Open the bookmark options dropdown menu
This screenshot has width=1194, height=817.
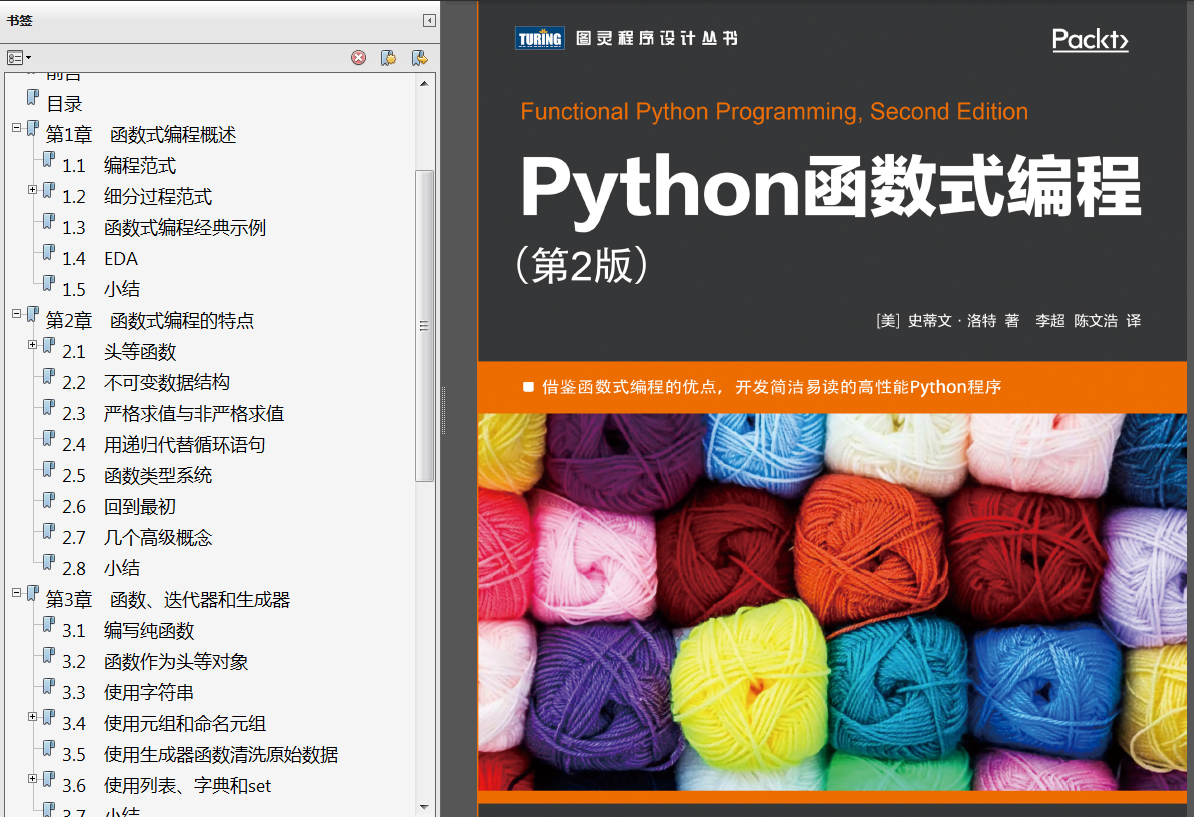[x=19, y=58]
